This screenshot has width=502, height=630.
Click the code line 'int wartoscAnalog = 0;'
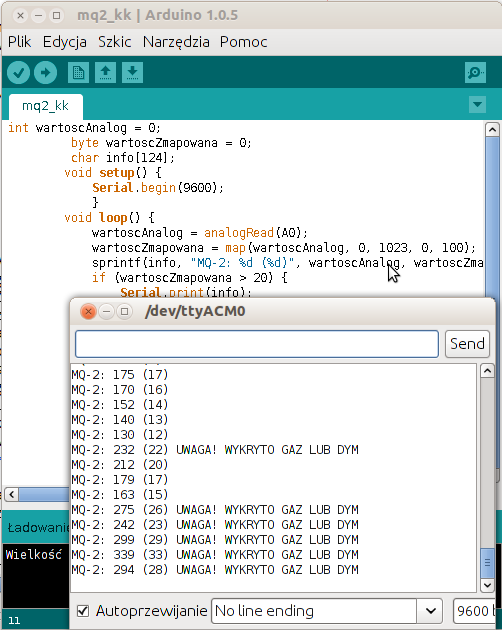[84, 128]
